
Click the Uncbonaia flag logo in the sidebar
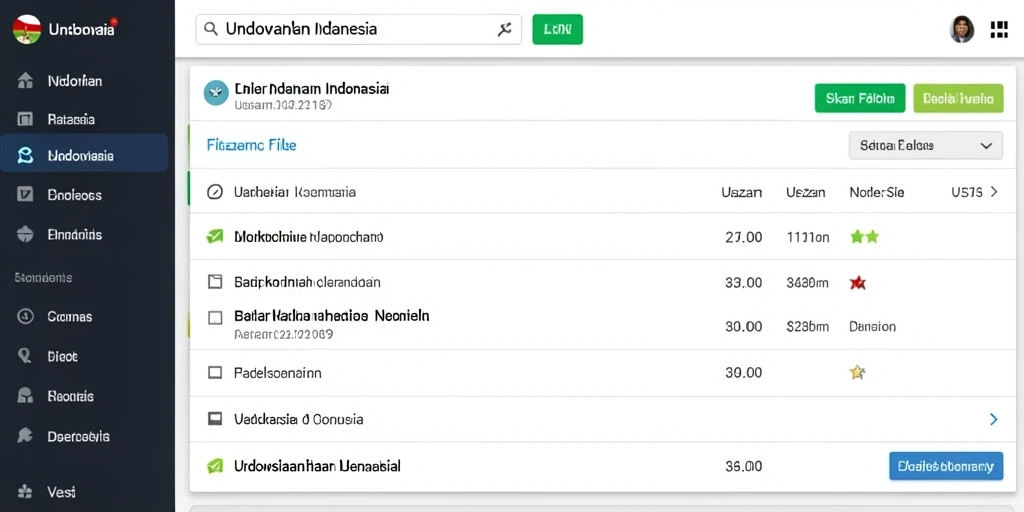coord(27,29)
